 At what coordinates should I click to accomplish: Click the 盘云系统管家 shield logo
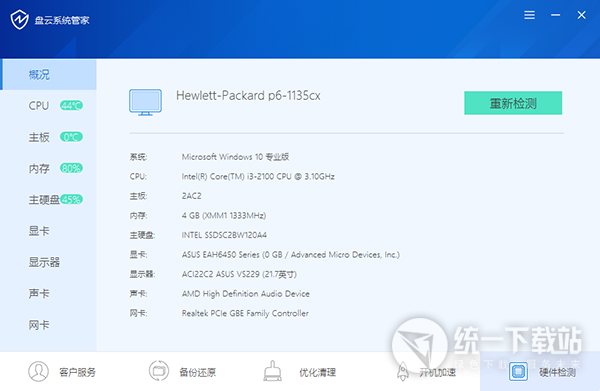[x=20, y=20]
